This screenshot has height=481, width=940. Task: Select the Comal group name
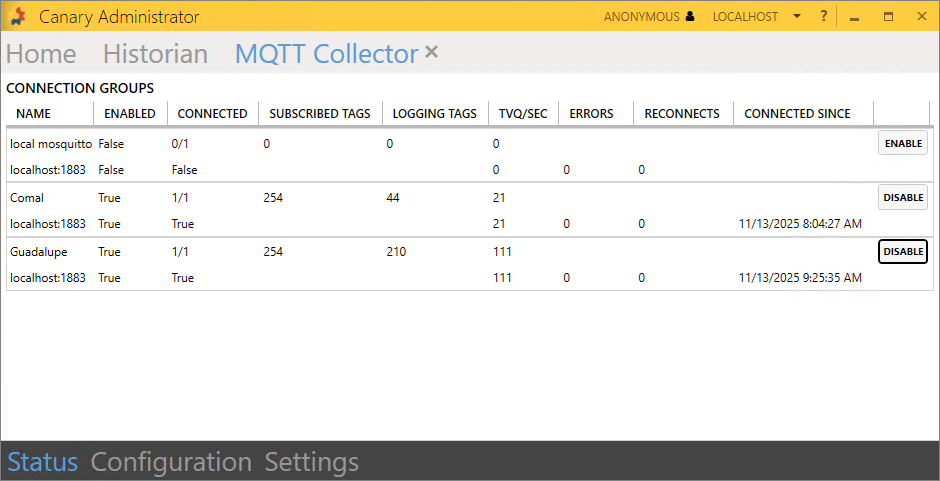click(x=27, y=198)
